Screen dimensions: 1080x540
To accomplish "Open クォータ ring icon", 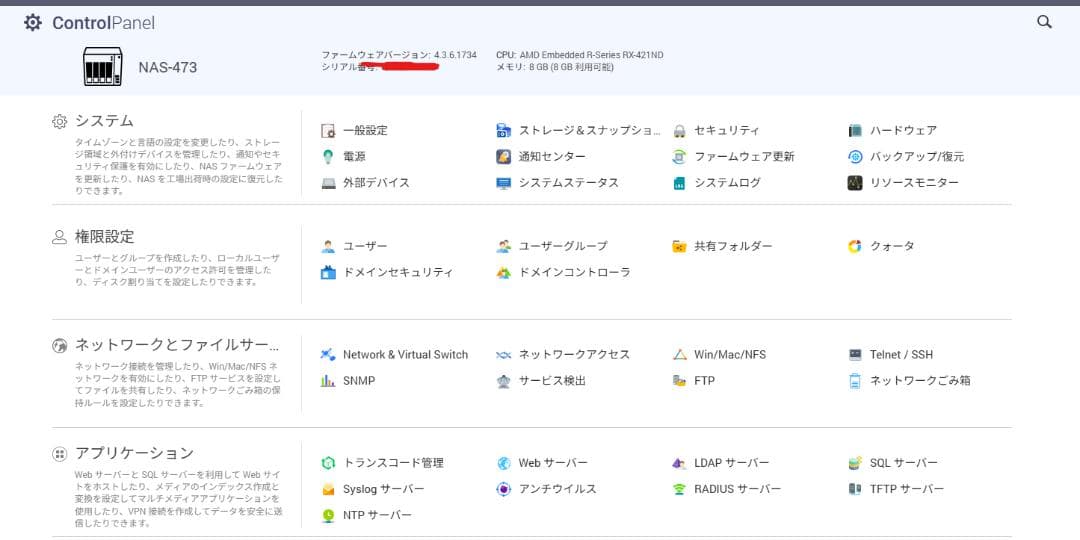I will pyautogui.click(x=855, y=247).
